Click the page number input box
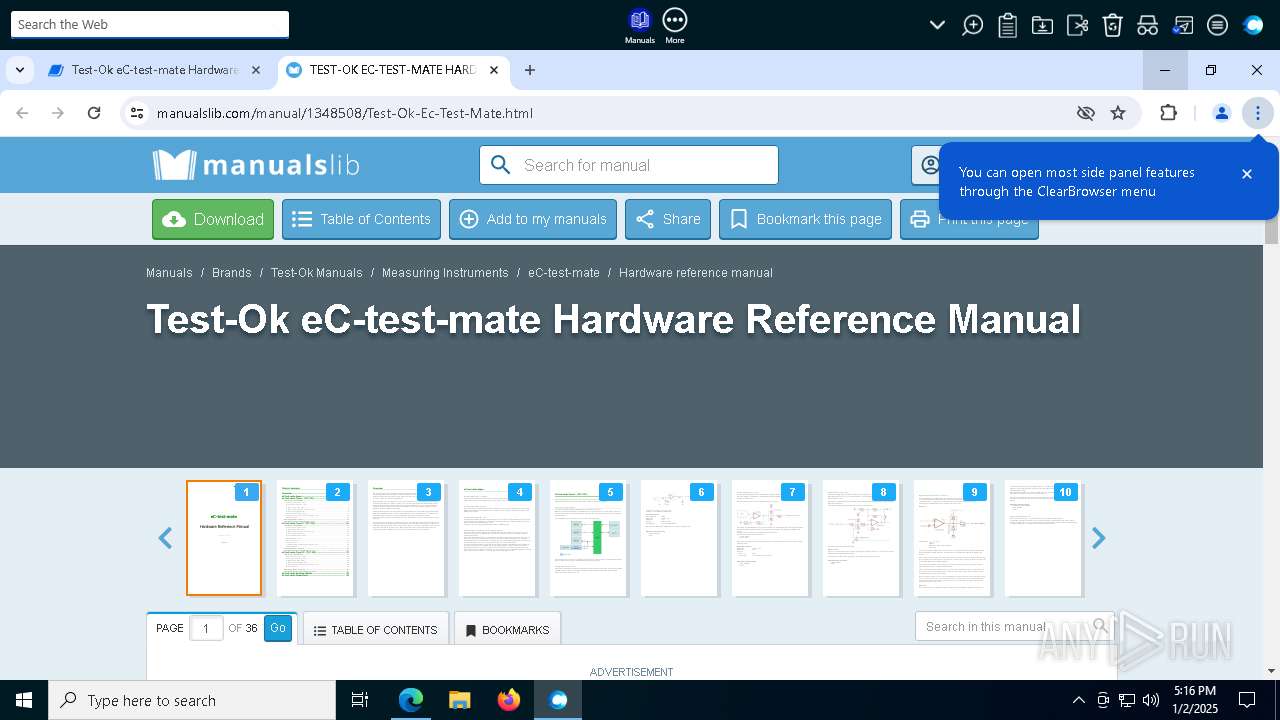1280x720 pixels. pos(206,628)
